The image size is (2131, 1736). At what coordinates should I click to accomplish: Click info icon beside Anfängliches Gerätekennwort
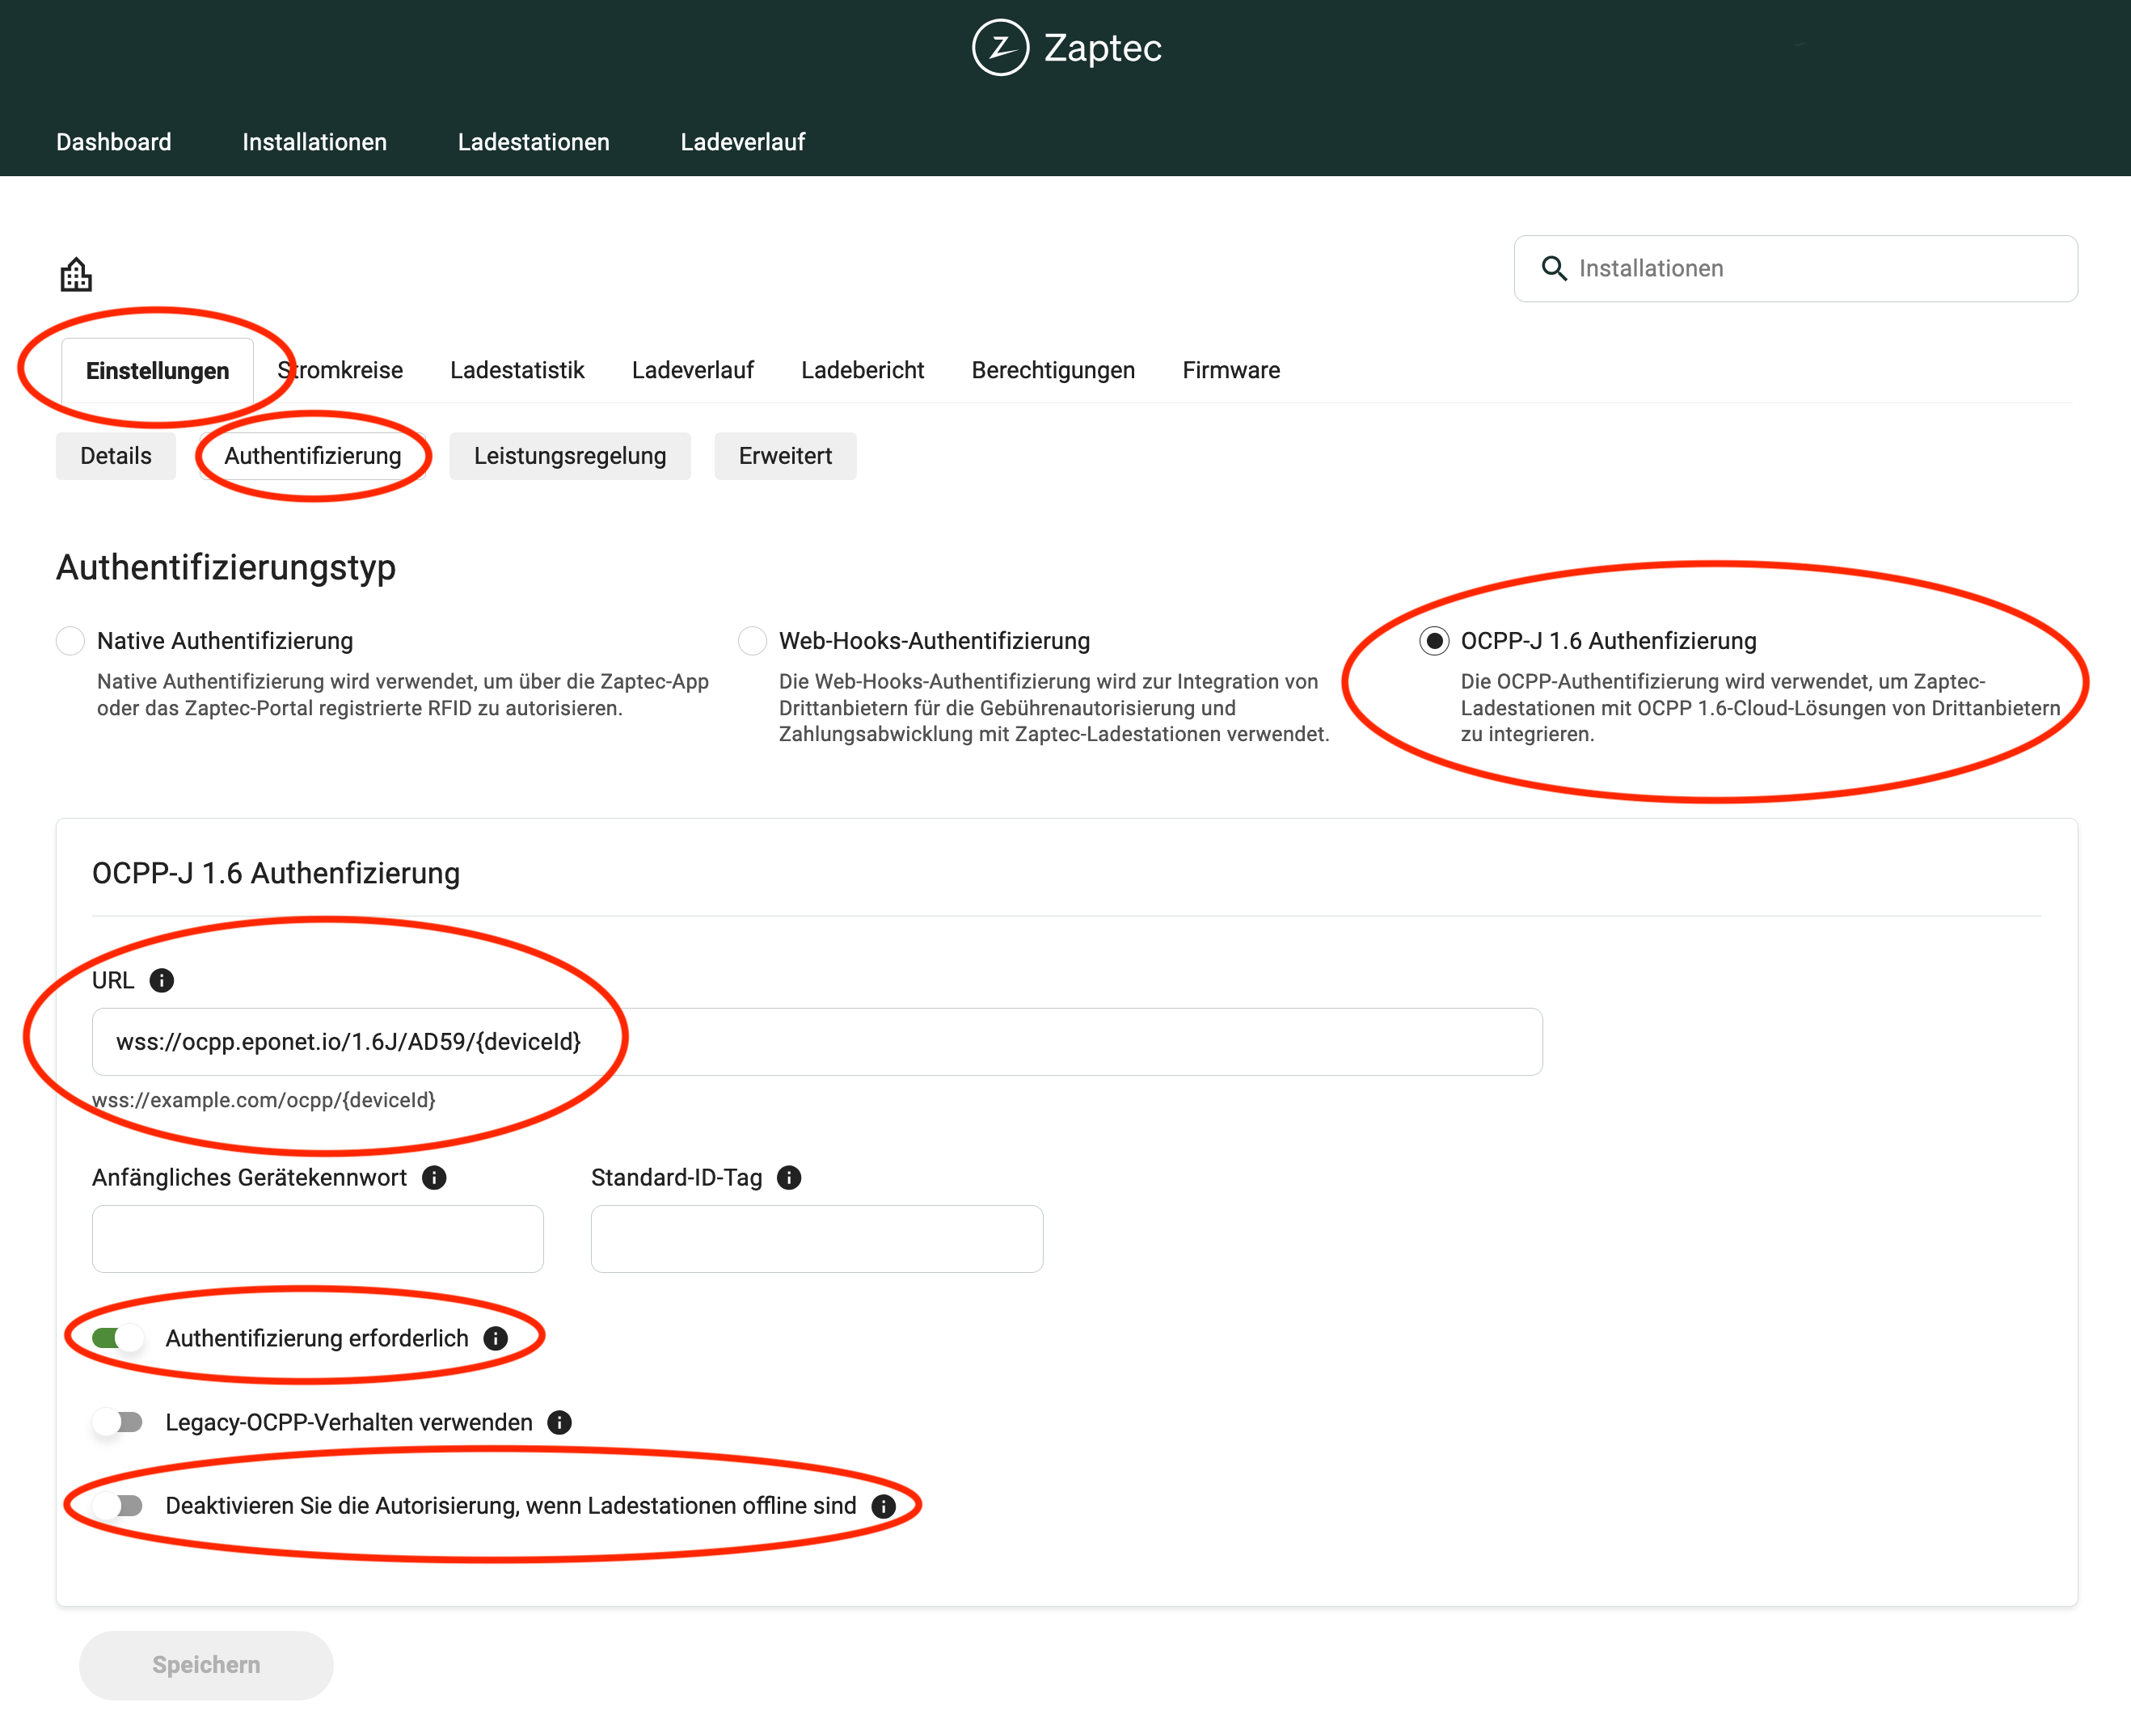[x=434, y=1177]
